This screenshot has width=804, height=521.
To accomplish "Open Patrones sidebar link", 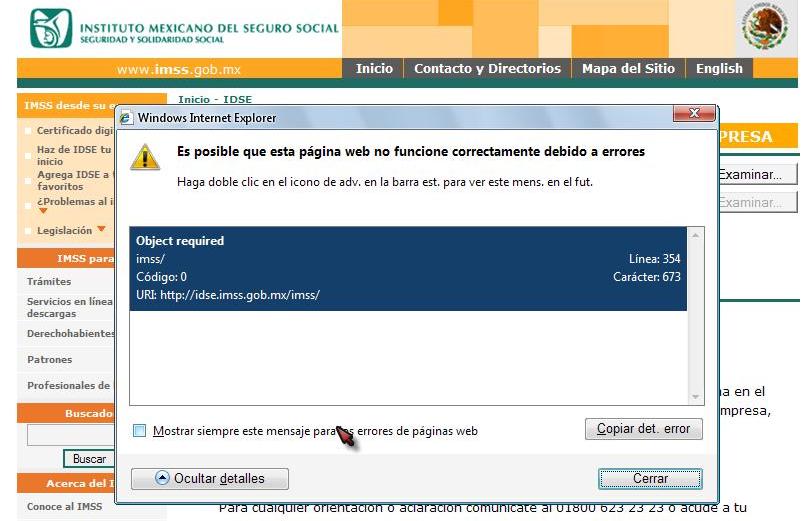I will click(x=50, y=359).
